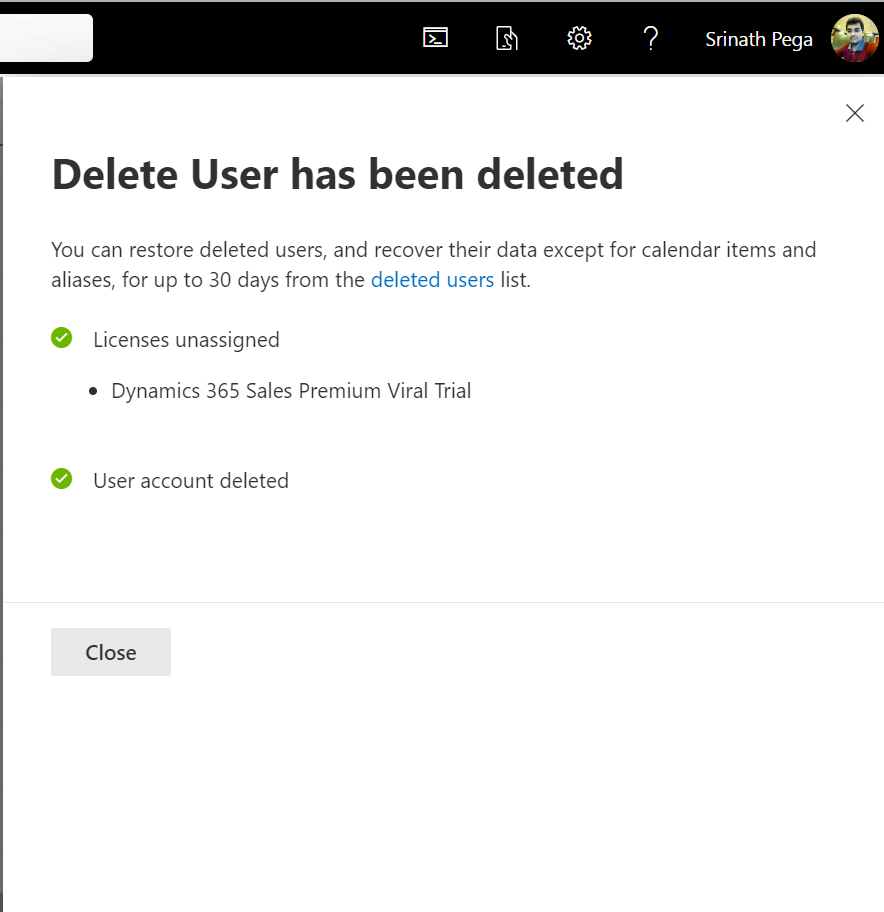
Task: Focus the search box in the header
Action: pos(46,38)
